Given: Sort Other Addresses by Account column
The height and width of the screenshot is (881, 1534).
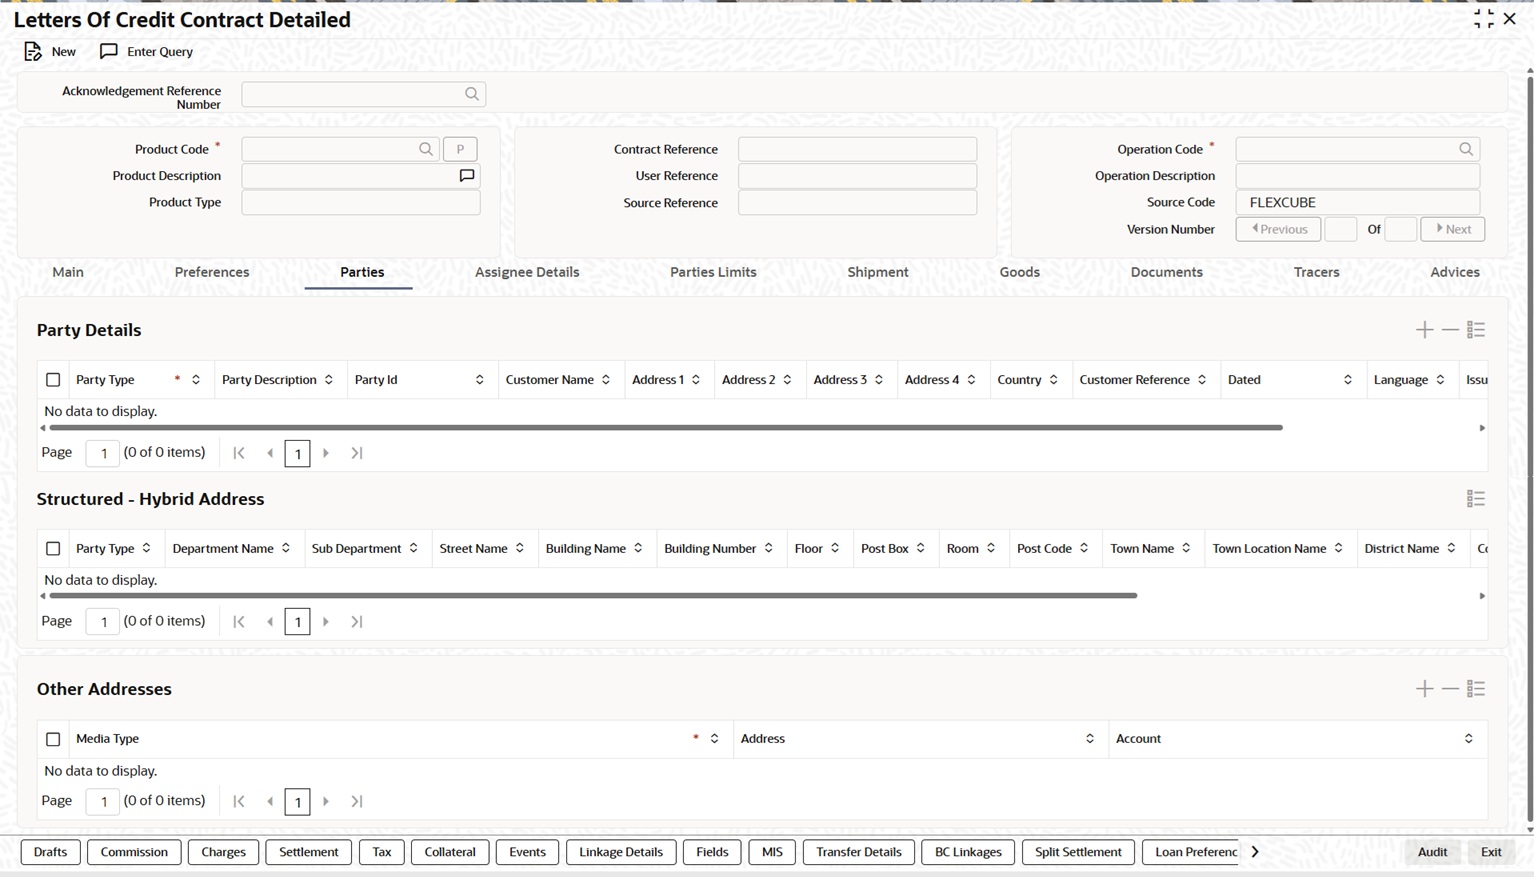Looking at the screenshot, I should point(1469,739).
